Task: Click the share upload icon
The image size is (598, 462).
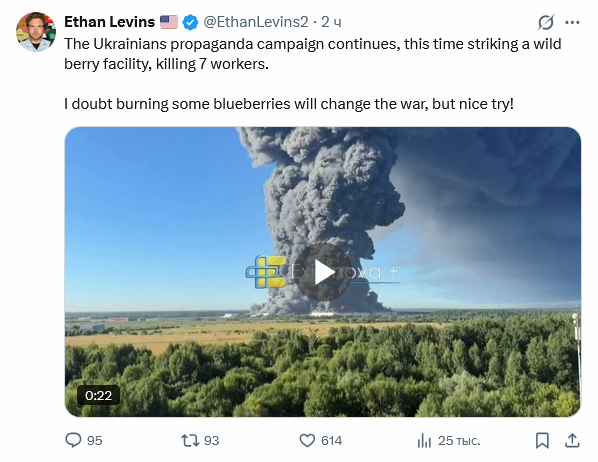Action: pyautogui.click(x=572, y=440)
